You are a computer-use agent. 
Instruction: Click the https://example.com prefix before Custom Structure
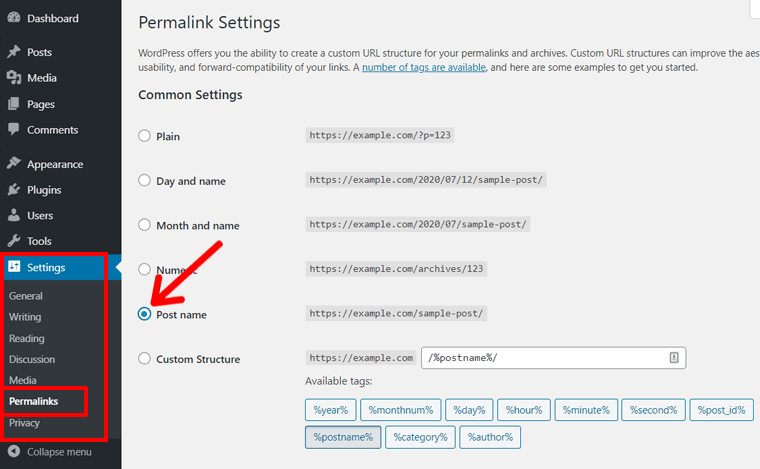click(x=361, y=358)
